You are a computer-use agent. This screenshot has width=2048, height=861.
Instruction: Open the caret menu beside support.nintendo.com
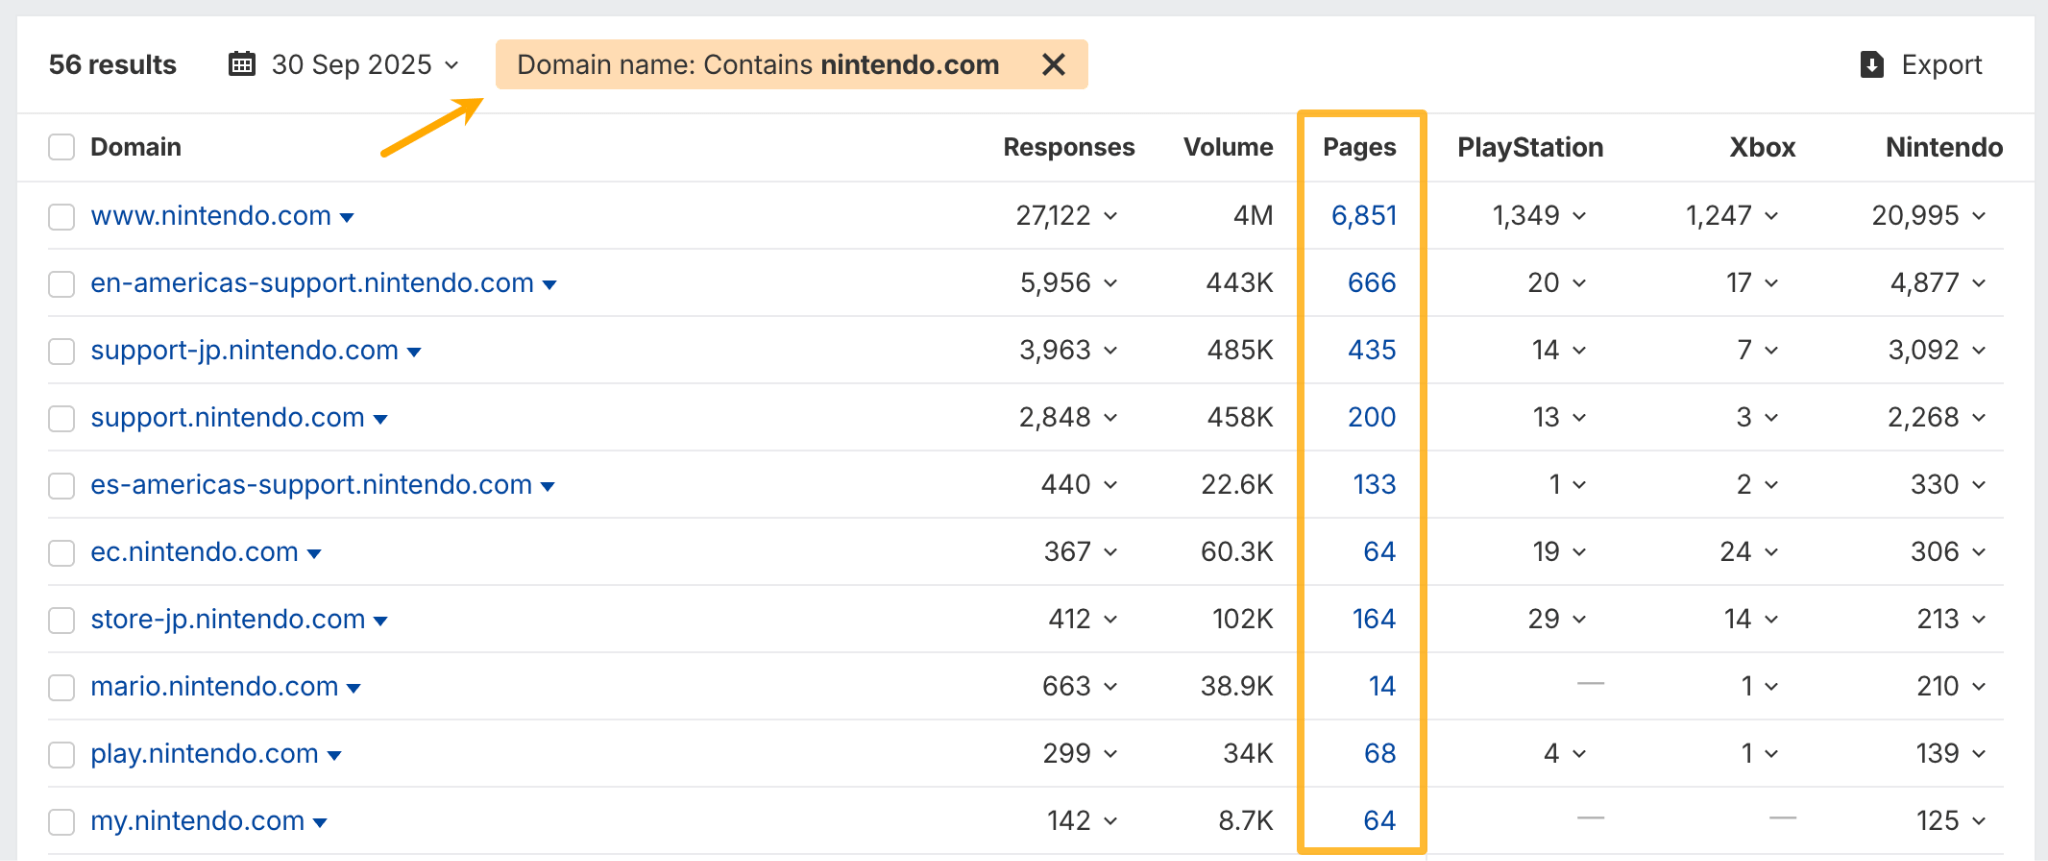tap(380, 420)
